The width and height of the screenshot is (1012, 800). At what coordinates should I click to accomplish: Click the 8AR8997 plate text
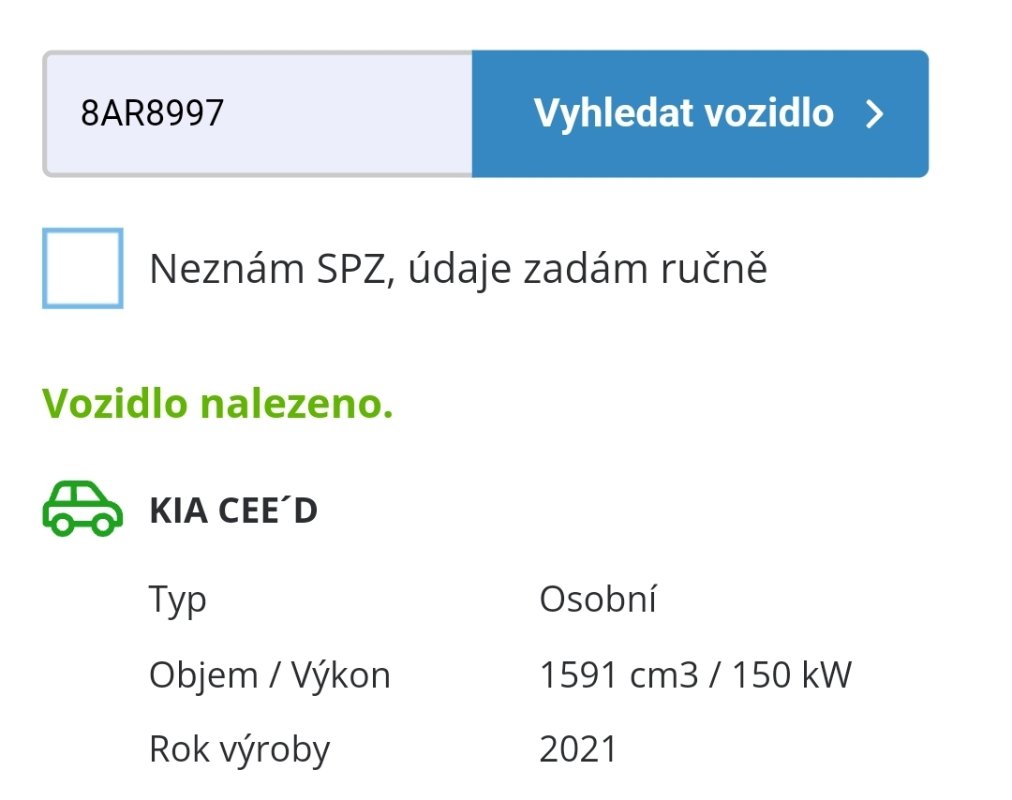[x=152, y=113]
